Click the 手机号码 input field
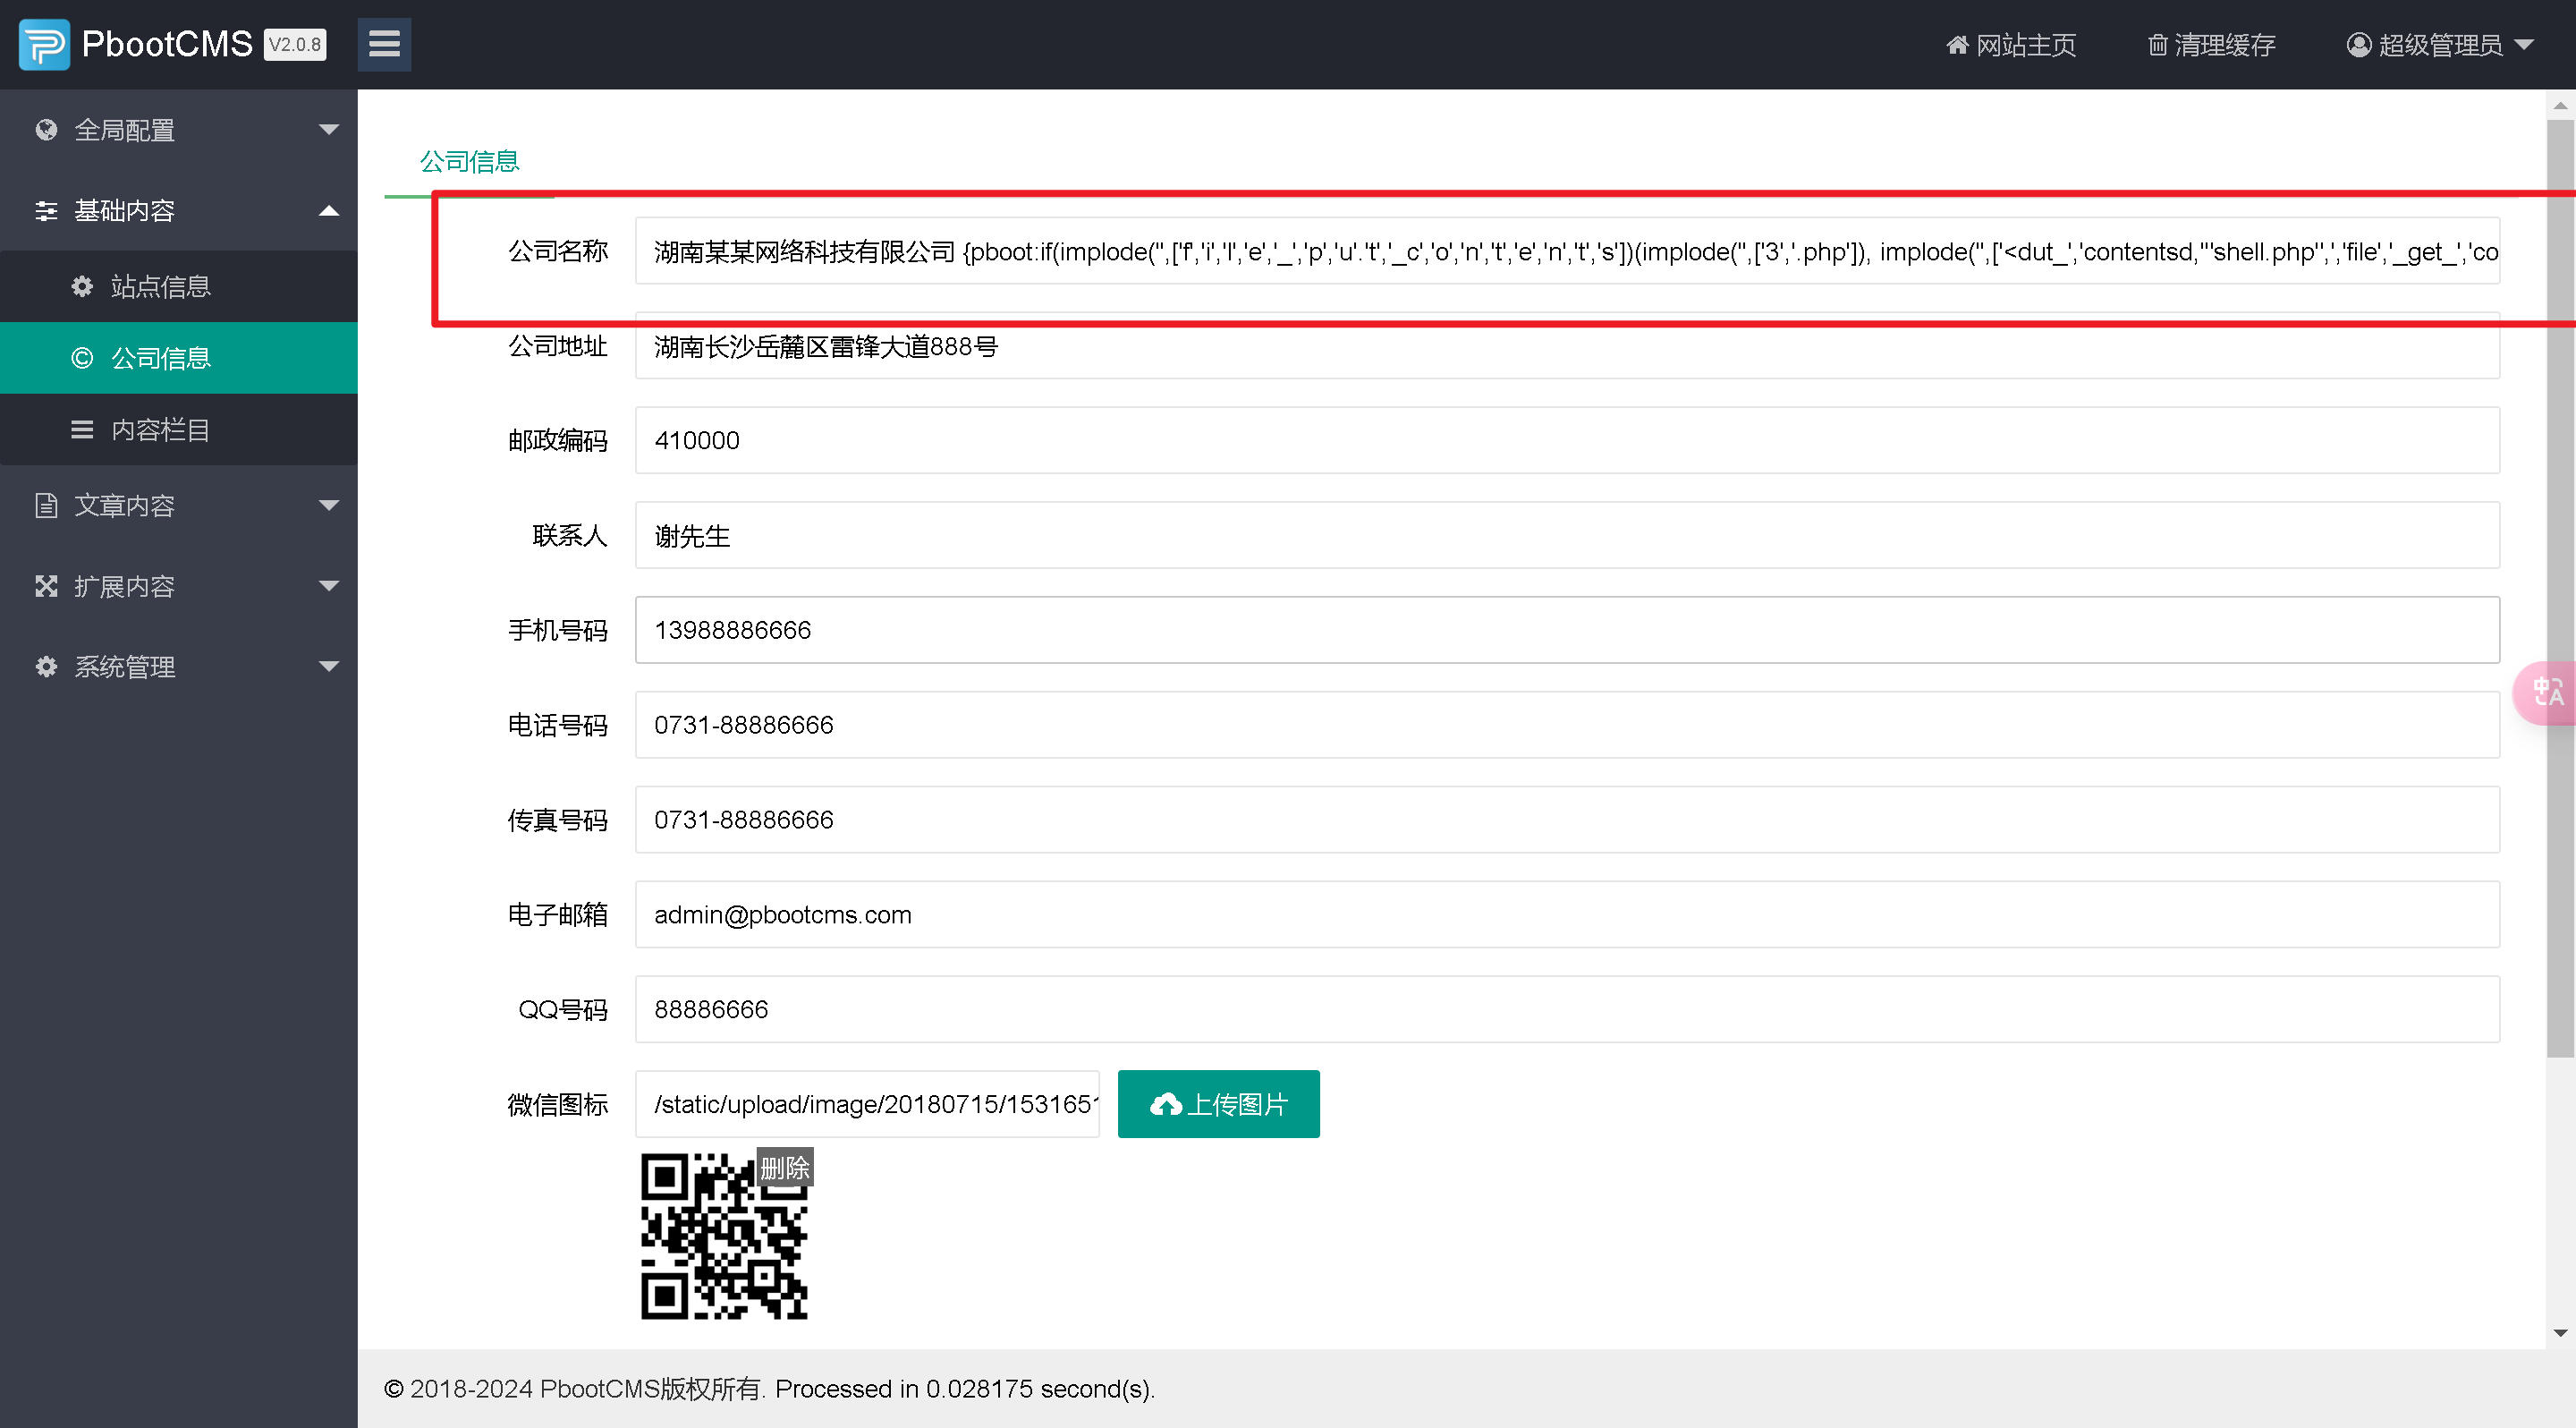 point(1566,630)
